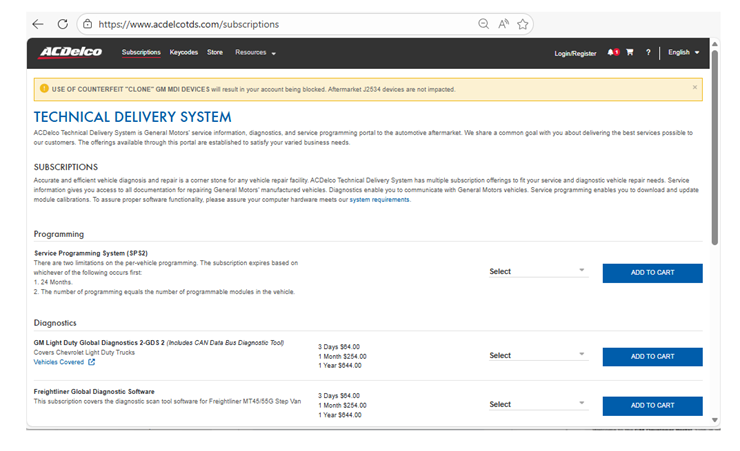Open the Select dropdown for GM Light Duty Global Diagnostics

pos(538,356)
